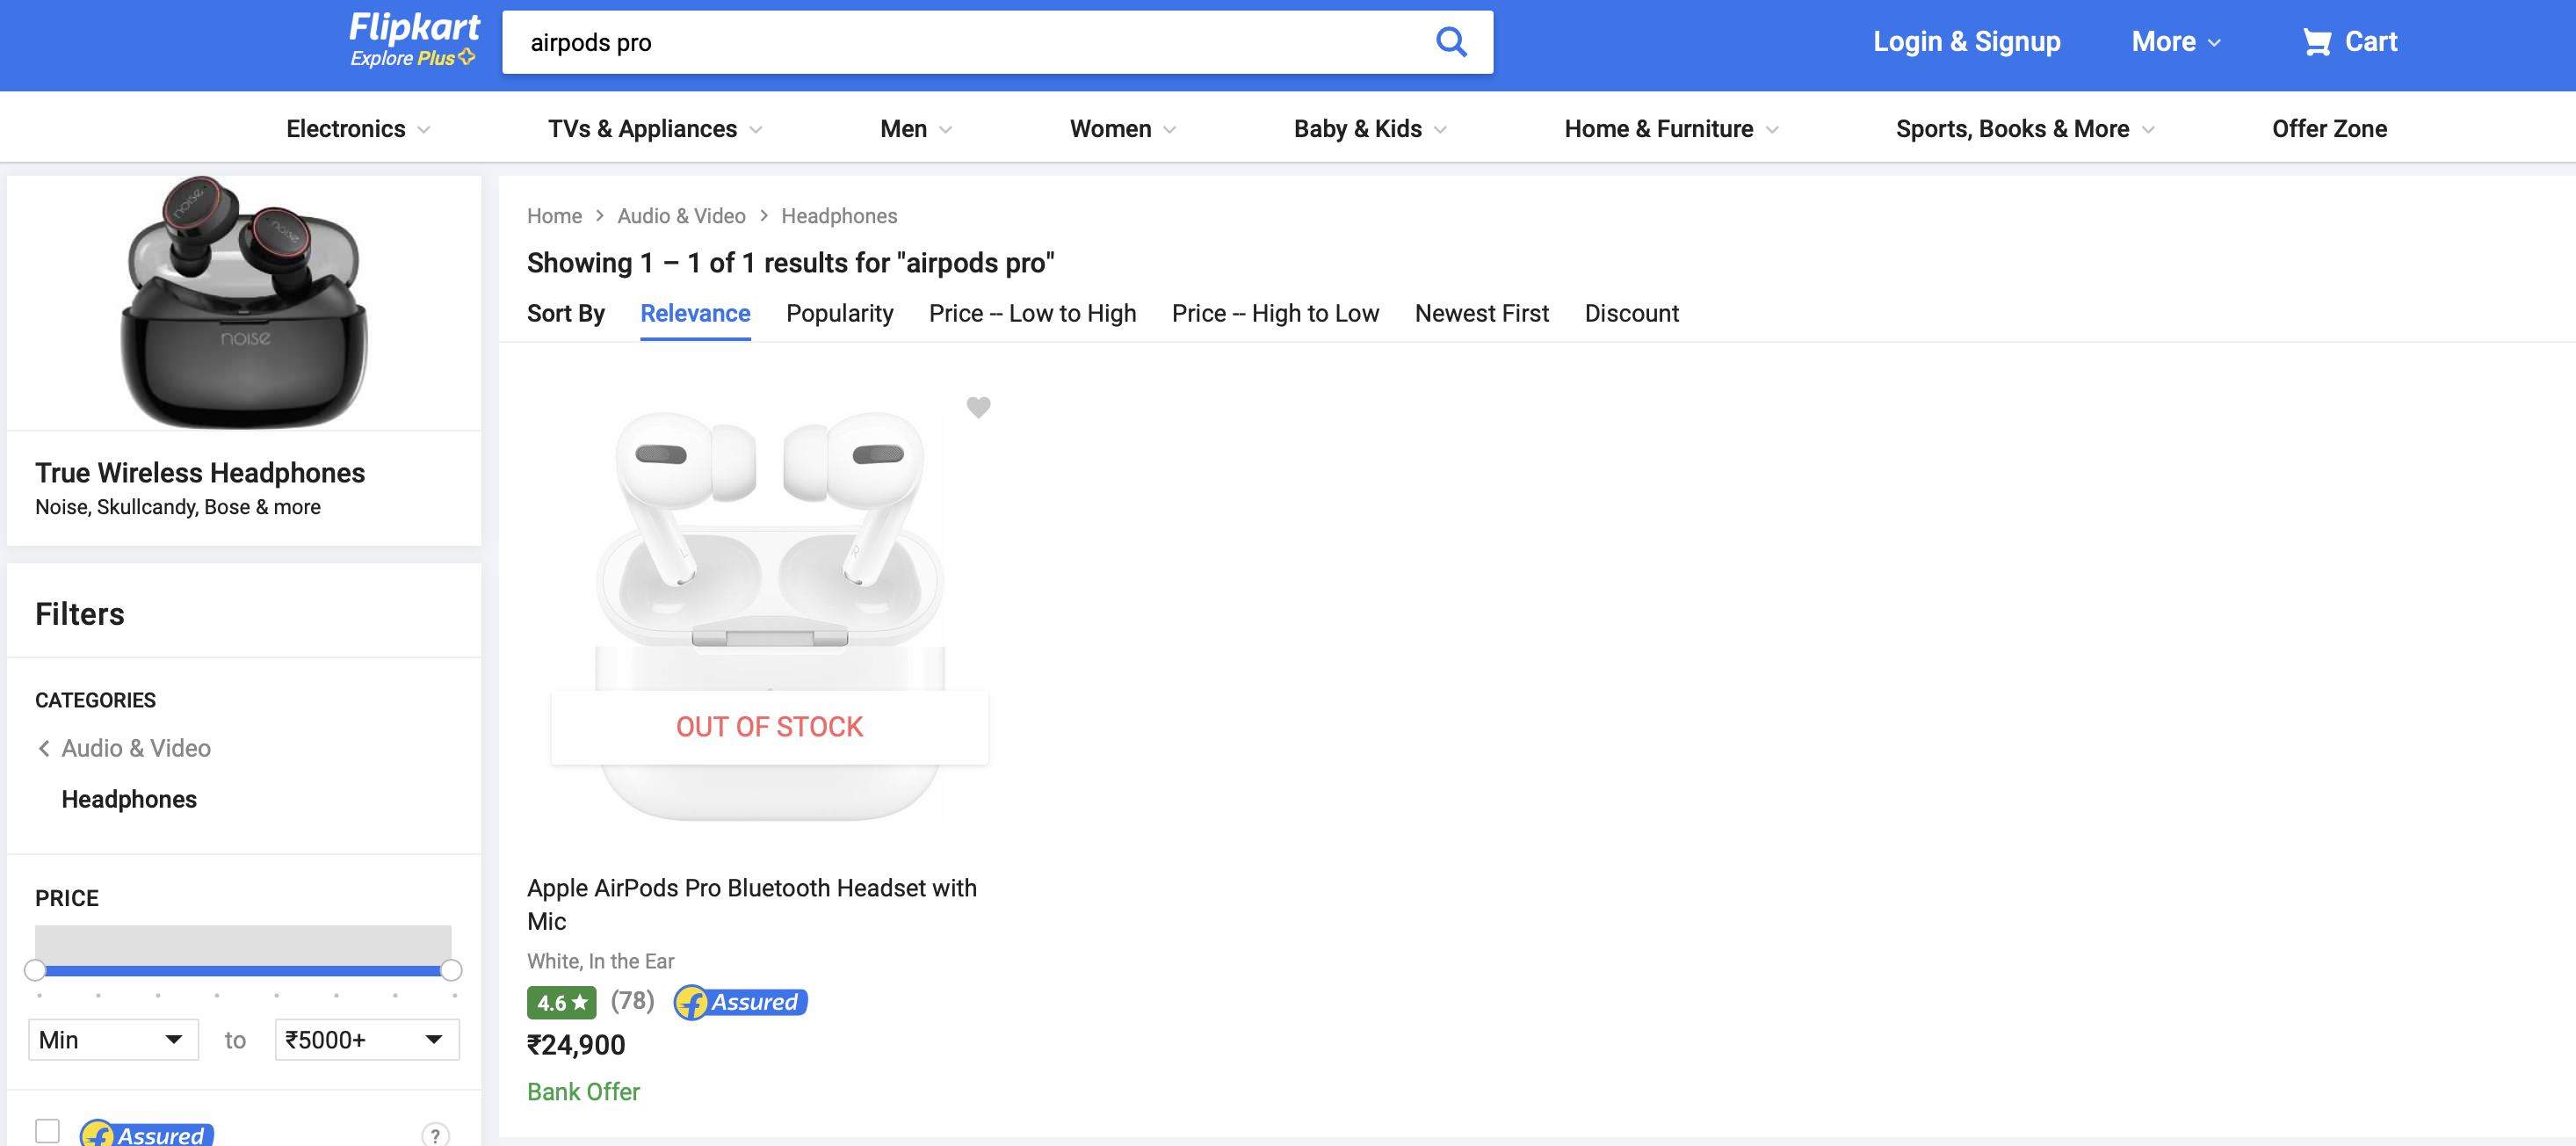Viewport: 2576px width, 1146px height.
Task: Click the Explore Plus link
Action: [x=412, y=58]
